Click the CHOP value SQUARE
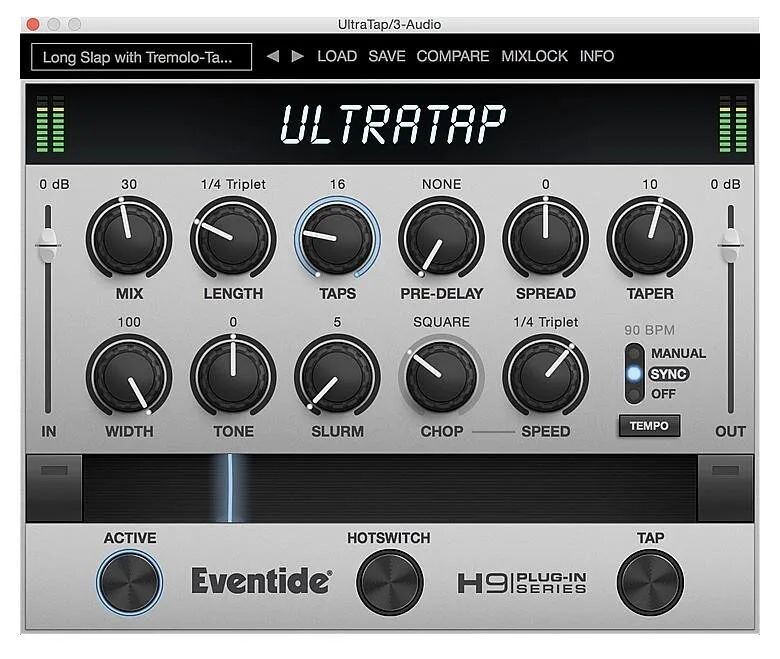The image size is (780, 659). click(441, 322)
